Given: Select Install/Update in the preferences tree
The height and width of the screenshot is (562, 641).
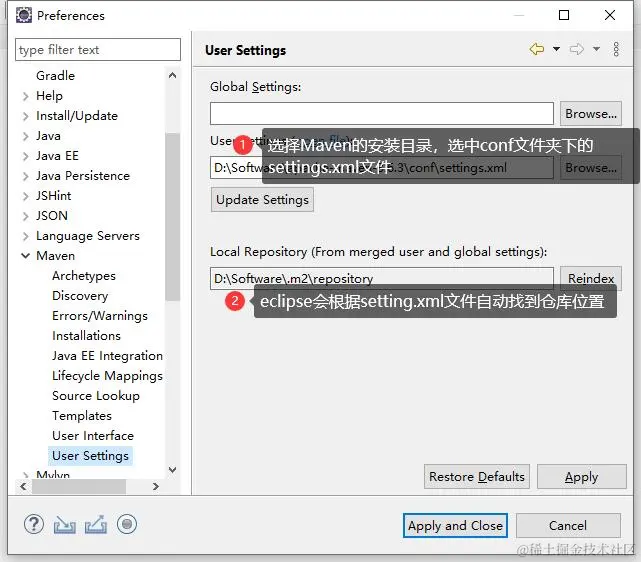Looking at the screenshot, I should (77, 116).
